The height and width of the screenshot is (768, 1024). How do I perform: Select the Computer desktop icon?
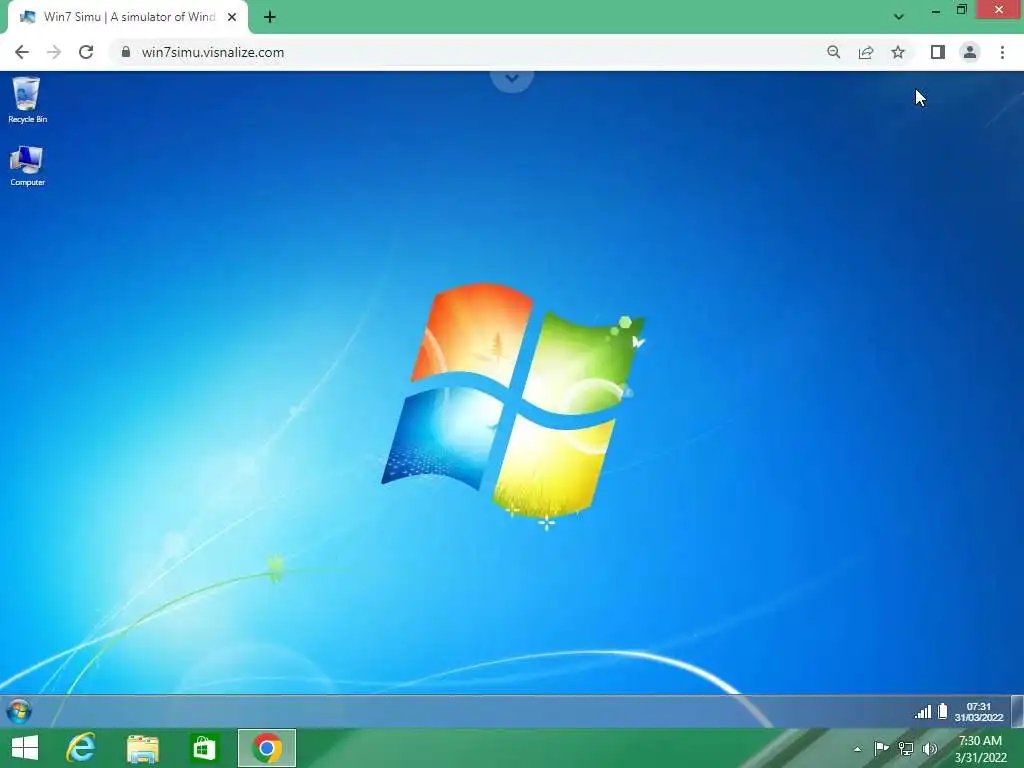click(27, 166)
